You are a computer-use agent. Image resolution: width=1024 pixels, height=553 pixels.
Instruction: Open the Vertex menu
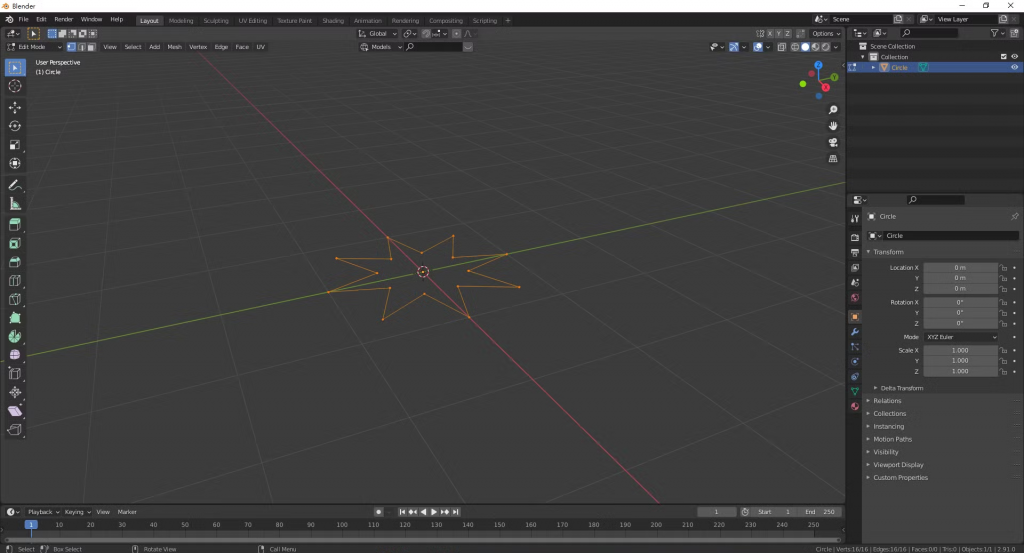(198, 47)
